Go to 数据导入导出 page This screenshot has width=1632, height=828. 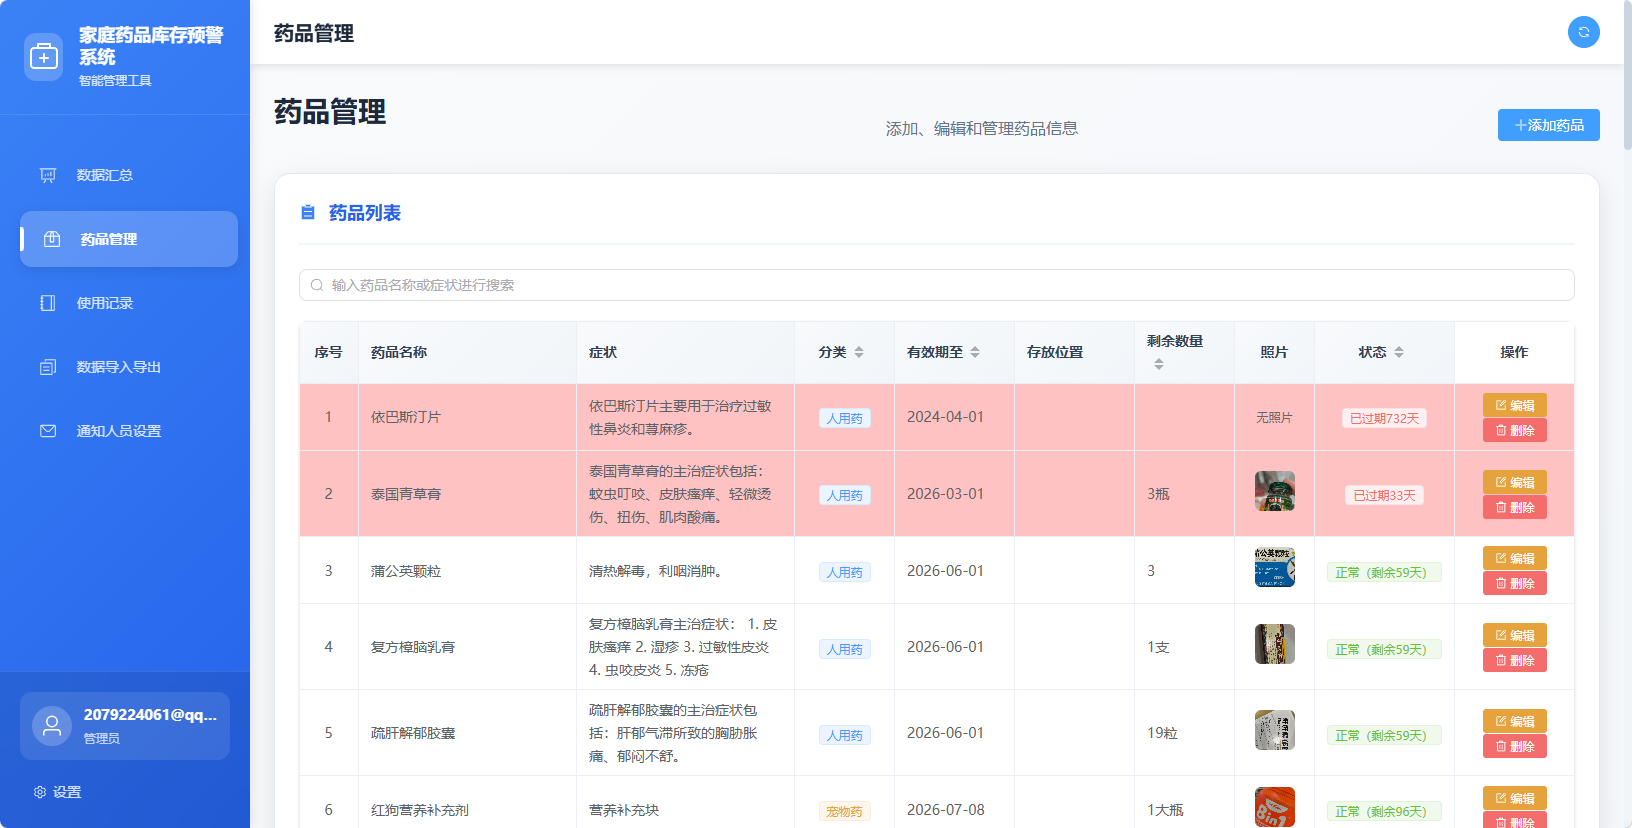click(129, 367)
